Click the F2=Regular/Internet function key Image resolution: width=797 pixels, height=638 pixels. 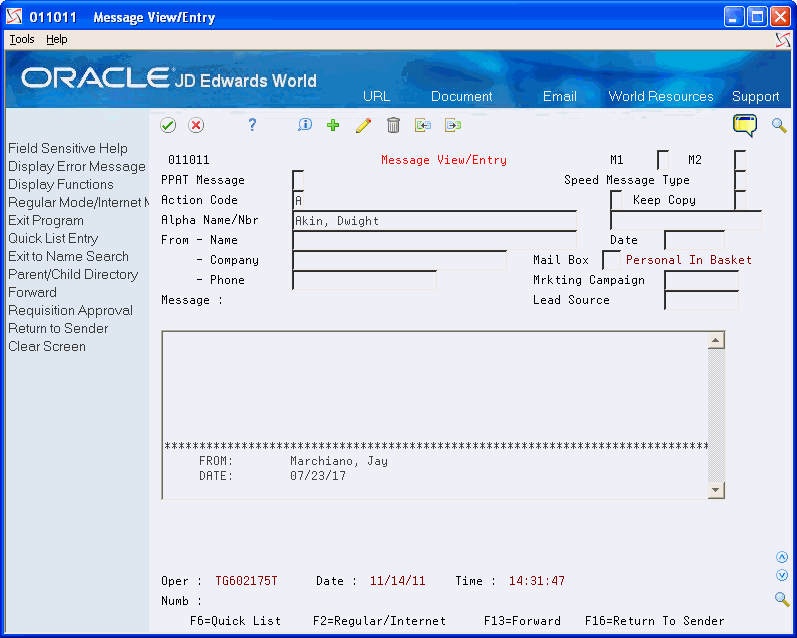pos(379,621)
